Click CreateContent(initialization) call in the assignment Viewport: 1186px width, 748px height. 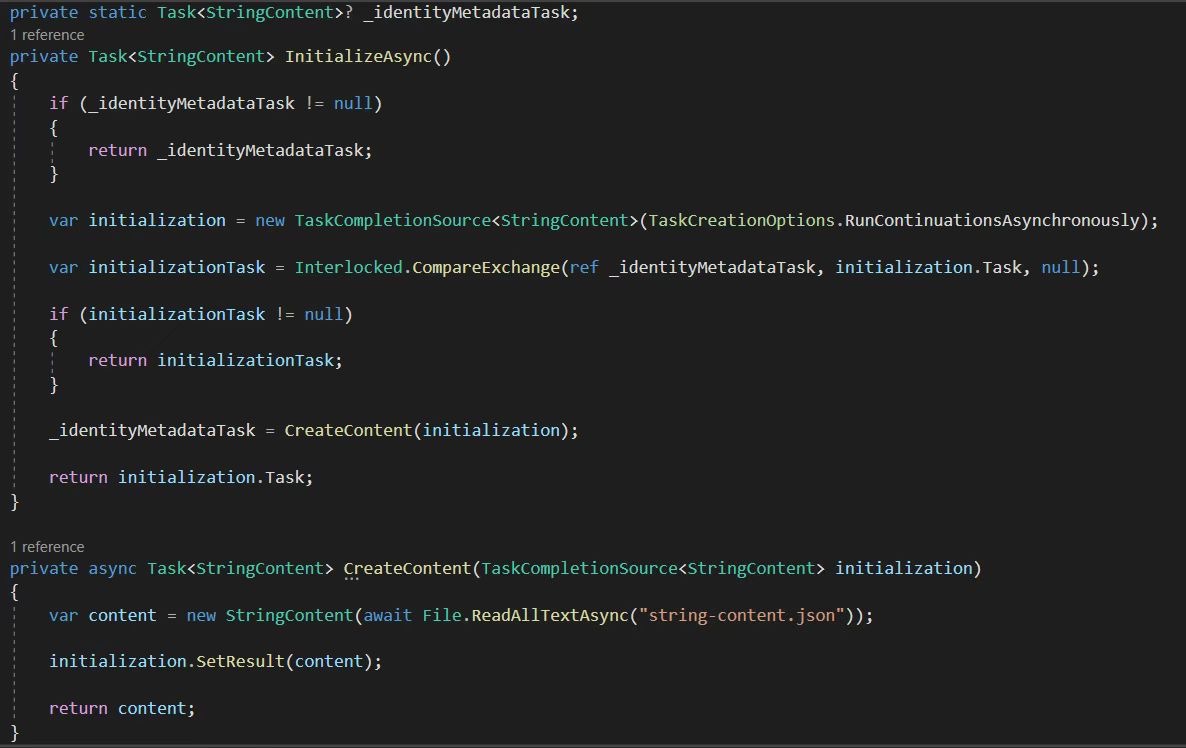tap(427, 431)
